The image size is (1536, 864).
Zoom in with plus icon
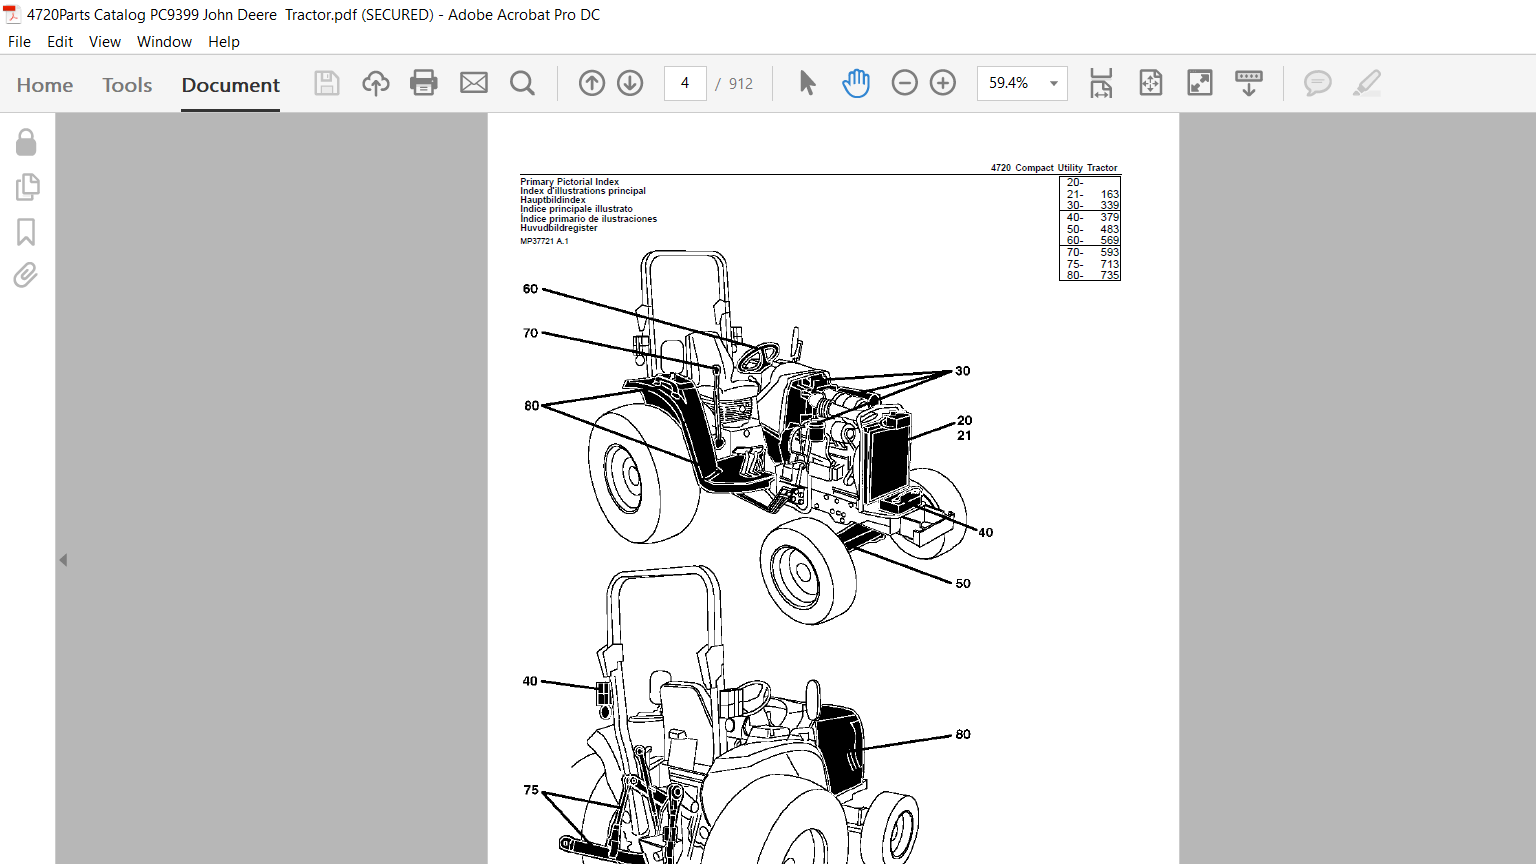(943, 83)
